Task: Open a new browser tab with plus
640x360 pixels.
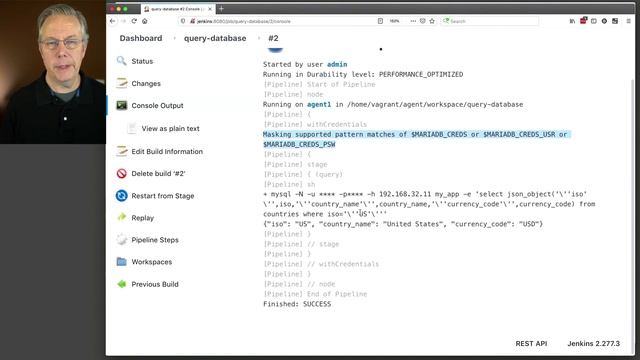Action: [221, 8]
